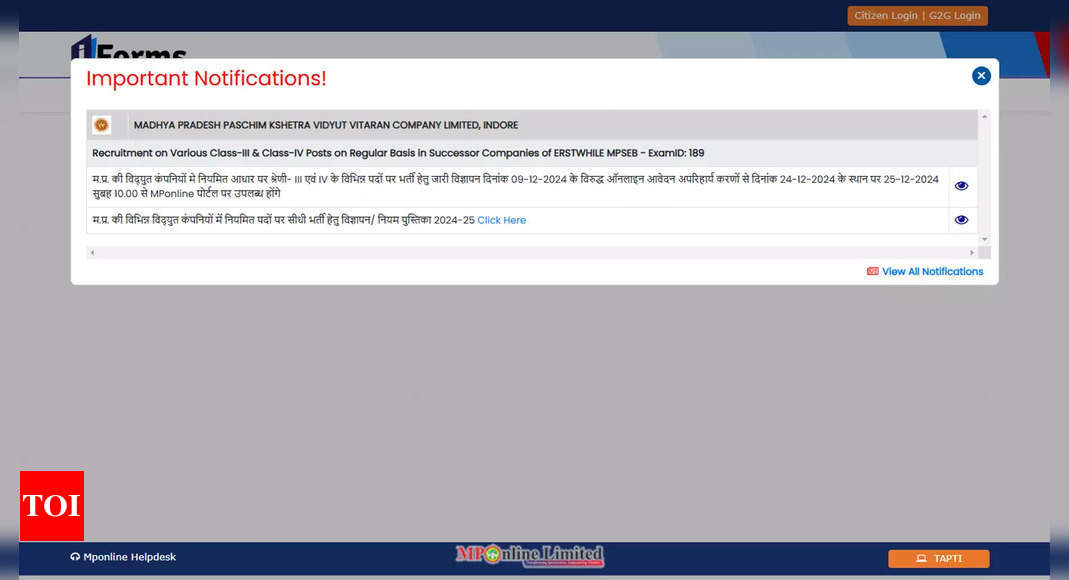Click the MPOnline Limited logo
The height and width of the screenshot is (580, 1069).
point(530,555)
